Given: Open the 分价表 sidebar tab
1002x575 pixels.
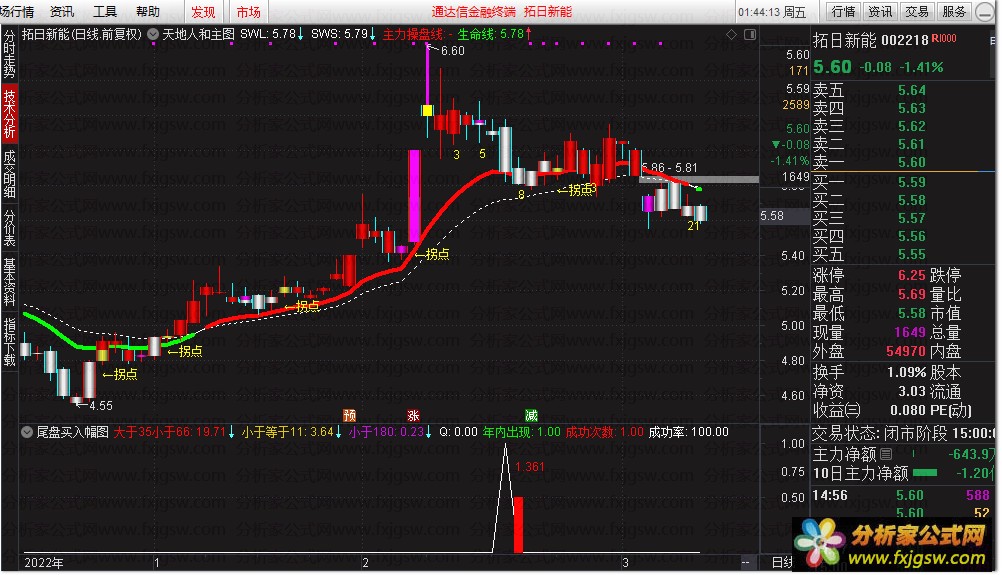Looking at the screenshot, I should tap(10, 227).
